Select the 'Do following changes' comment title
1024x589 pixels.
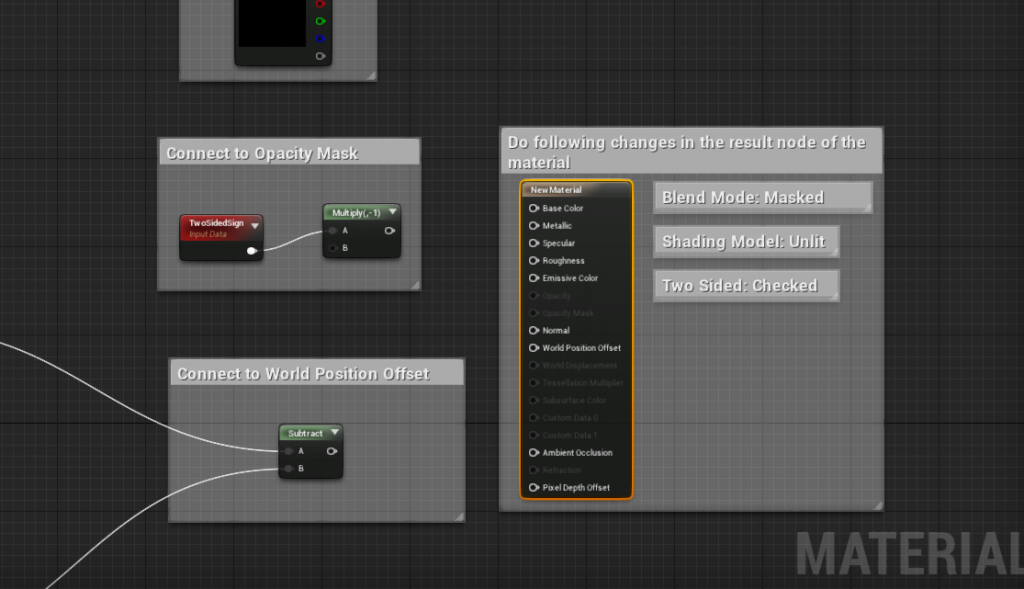pyautogui.click(x=692, y=152)
